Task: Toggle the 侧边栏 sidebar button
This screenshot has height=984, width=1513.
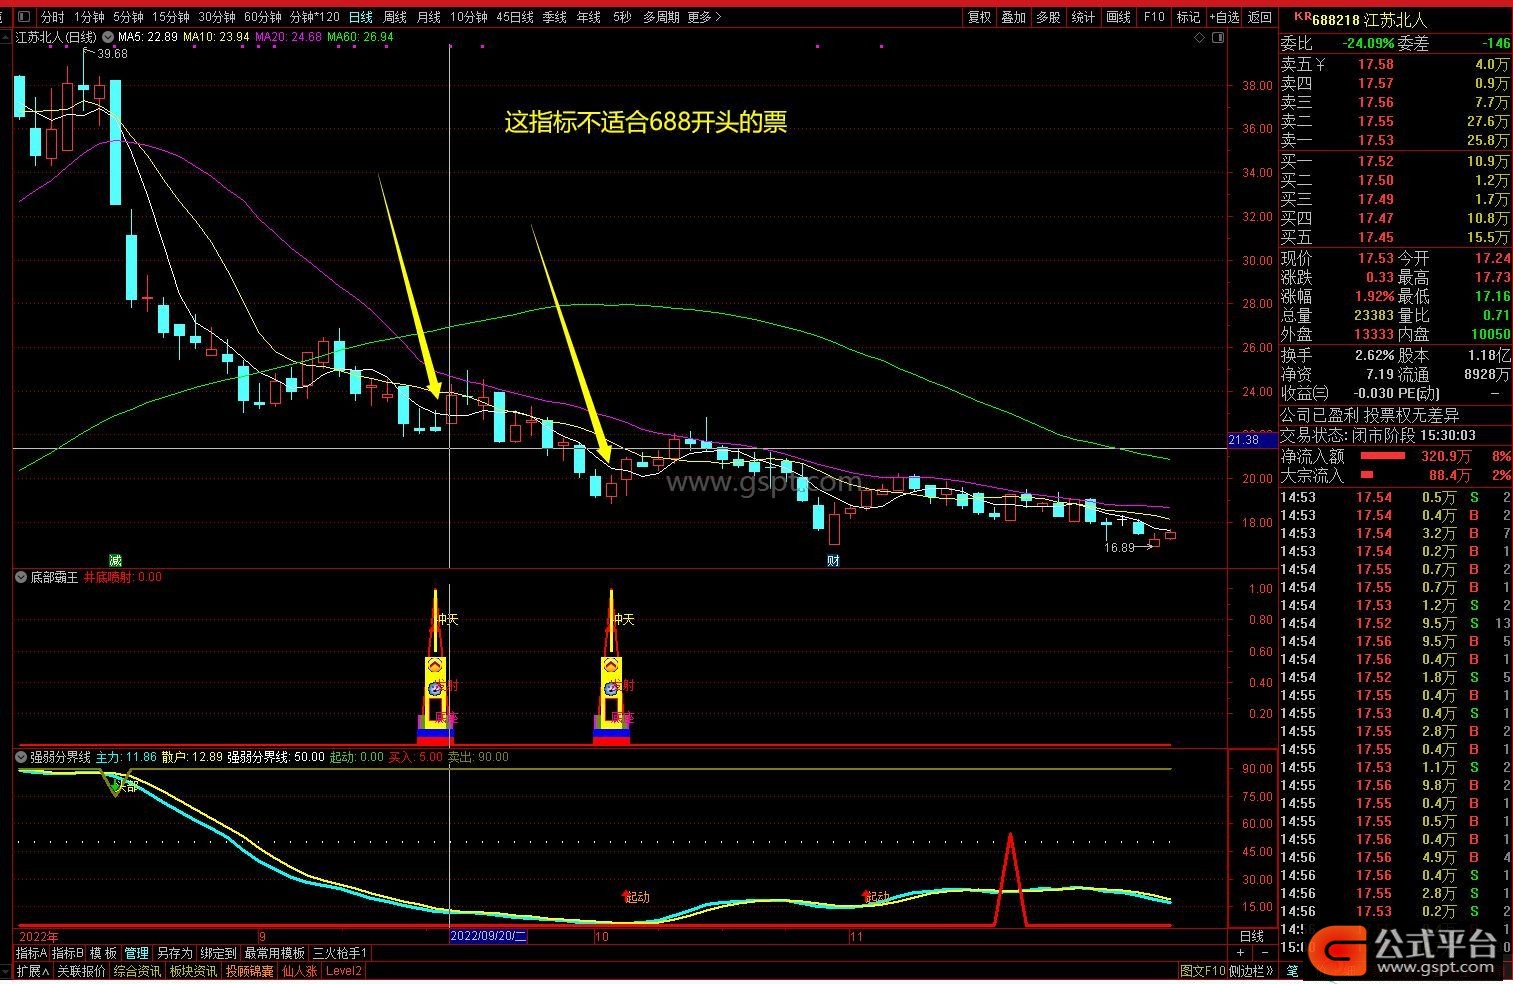Action: (x=1251, y=971)
